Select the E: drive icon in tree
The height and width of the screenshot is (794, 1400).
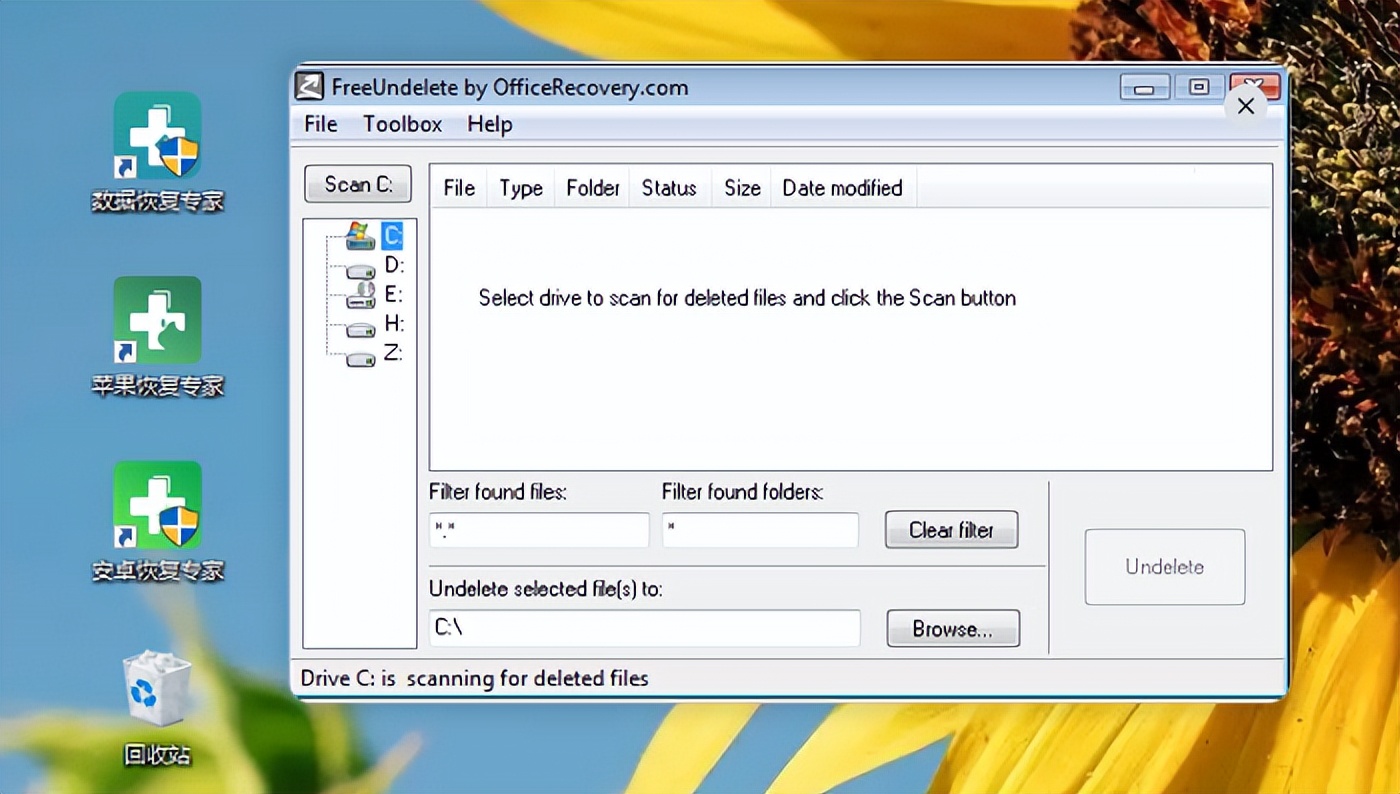pos(360,294)
